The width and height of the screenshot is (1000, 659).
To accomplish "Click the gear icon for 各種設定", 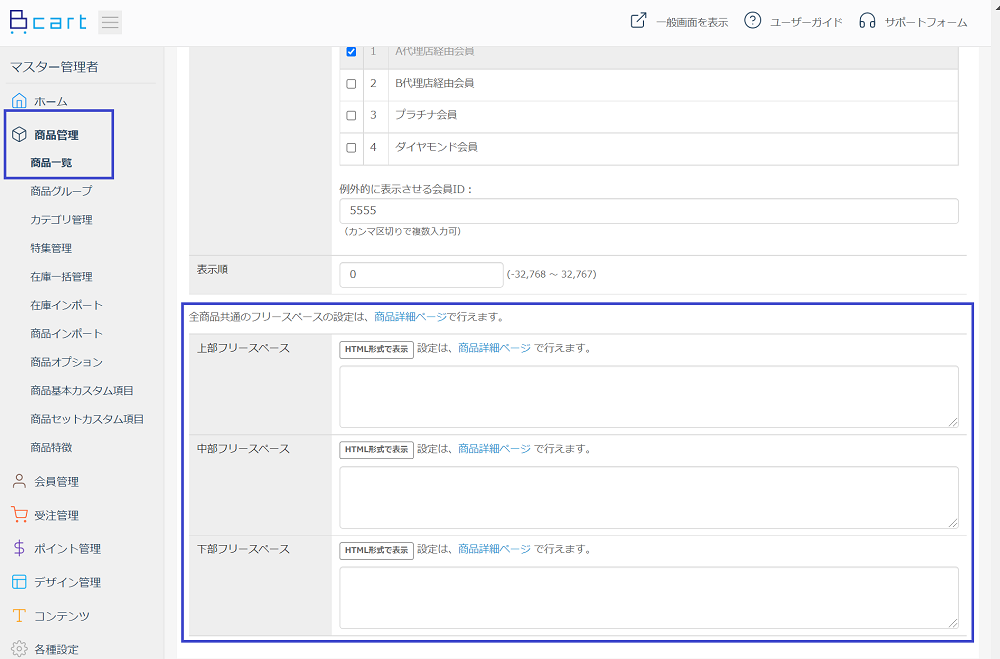I will point(19,649).
